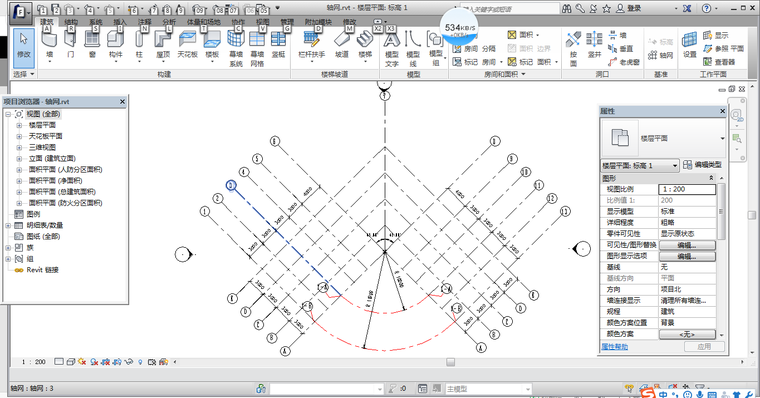Select the 坡道 (Ramp) tool
Screen dimensions: 760x398
pos(342,45)
